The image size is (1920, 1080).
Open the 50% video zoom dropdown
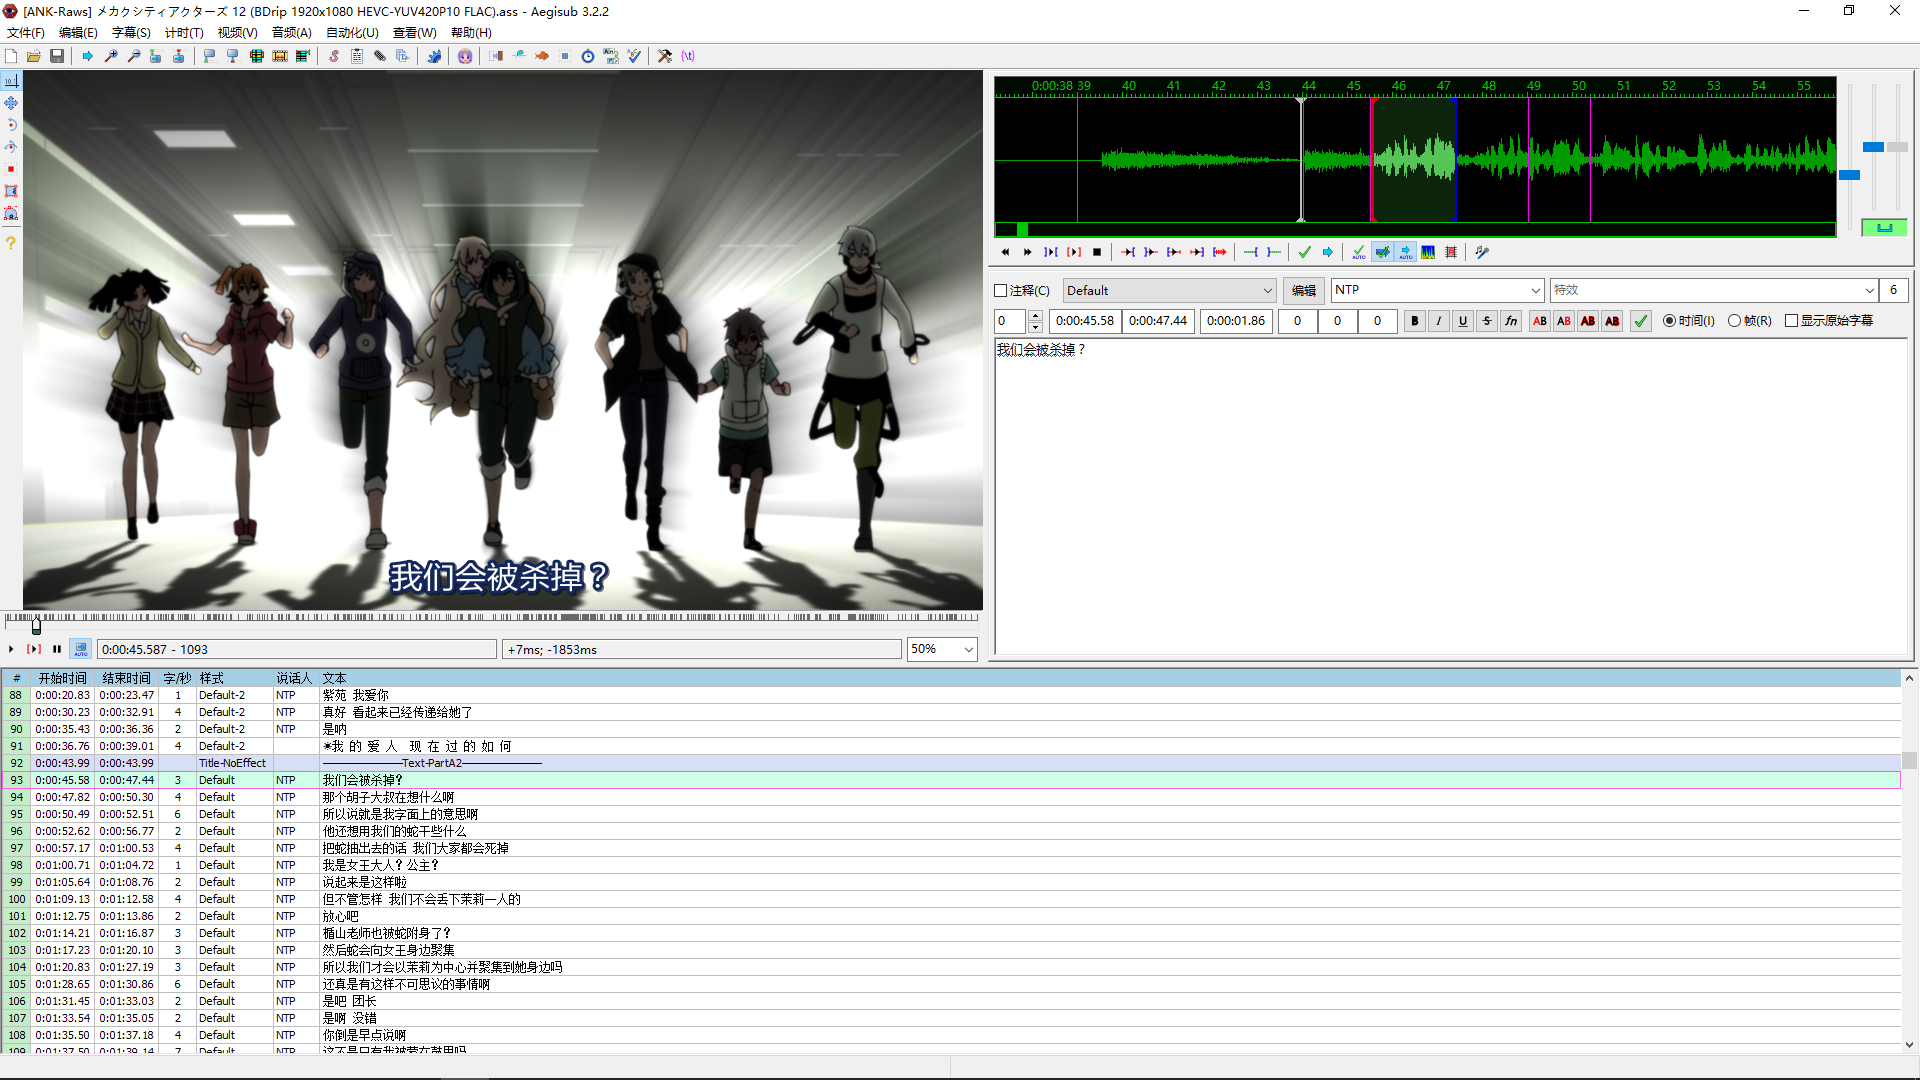pyautogui.click(x=942, y=649)
